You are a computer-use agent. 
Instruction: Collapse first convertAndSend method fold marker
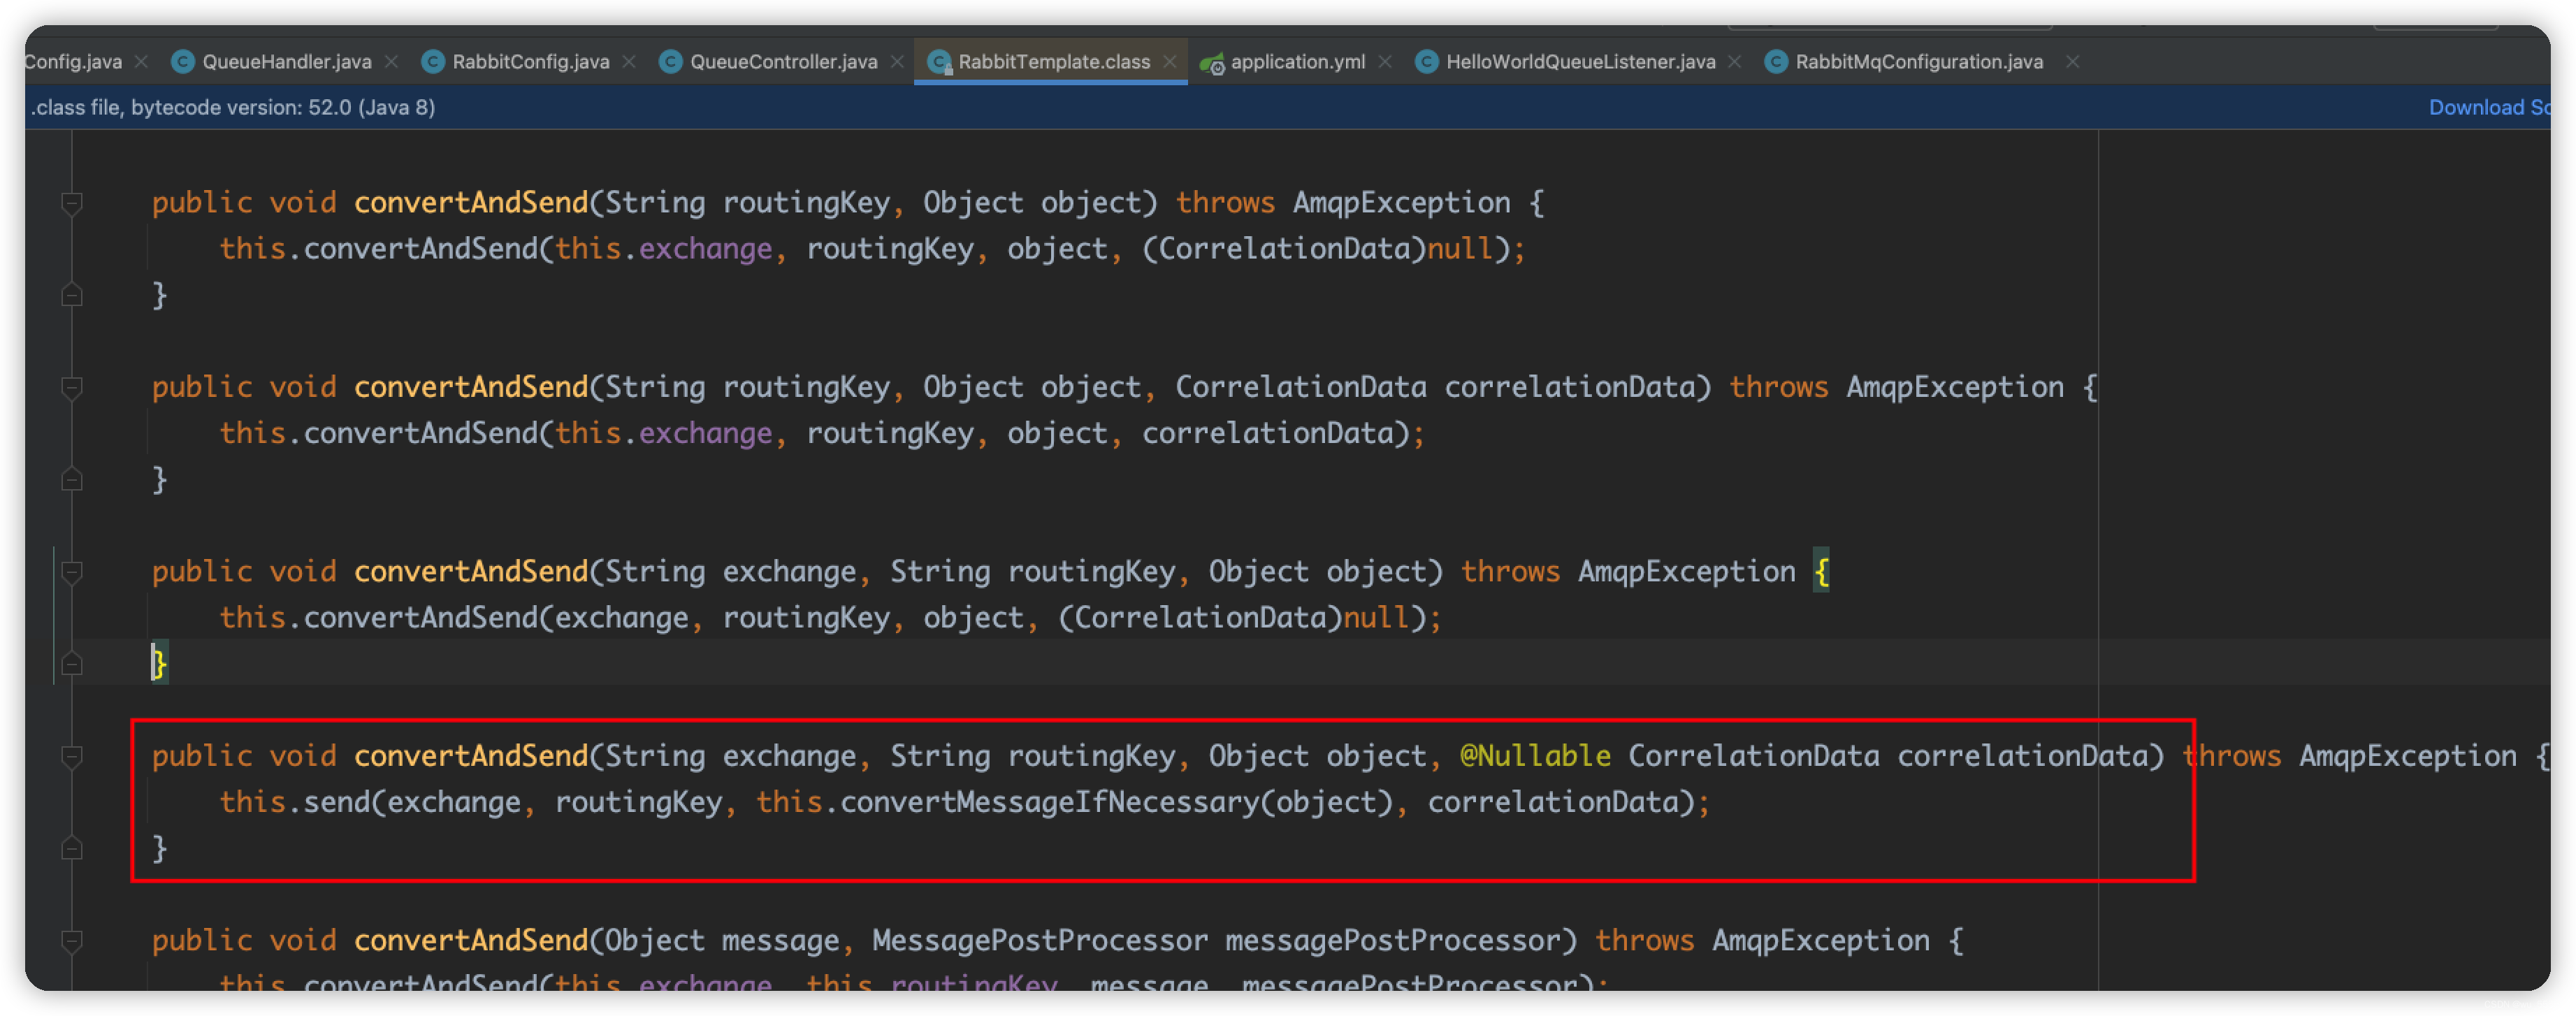(72, 203)
